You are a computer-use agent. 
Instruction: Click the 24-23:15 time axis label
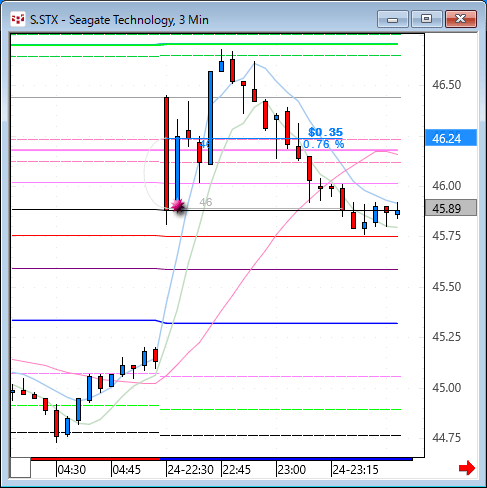tap(355, 470)
